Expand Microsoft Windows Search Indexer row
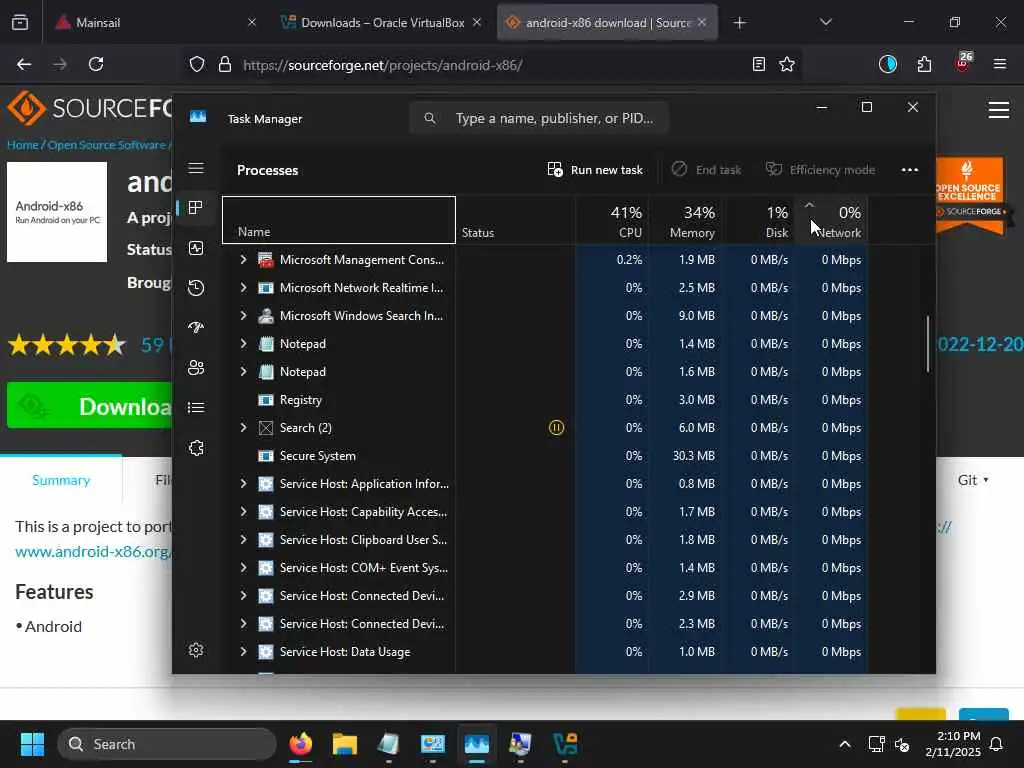This screenshot has width=1024, height=768. [243, 315]
